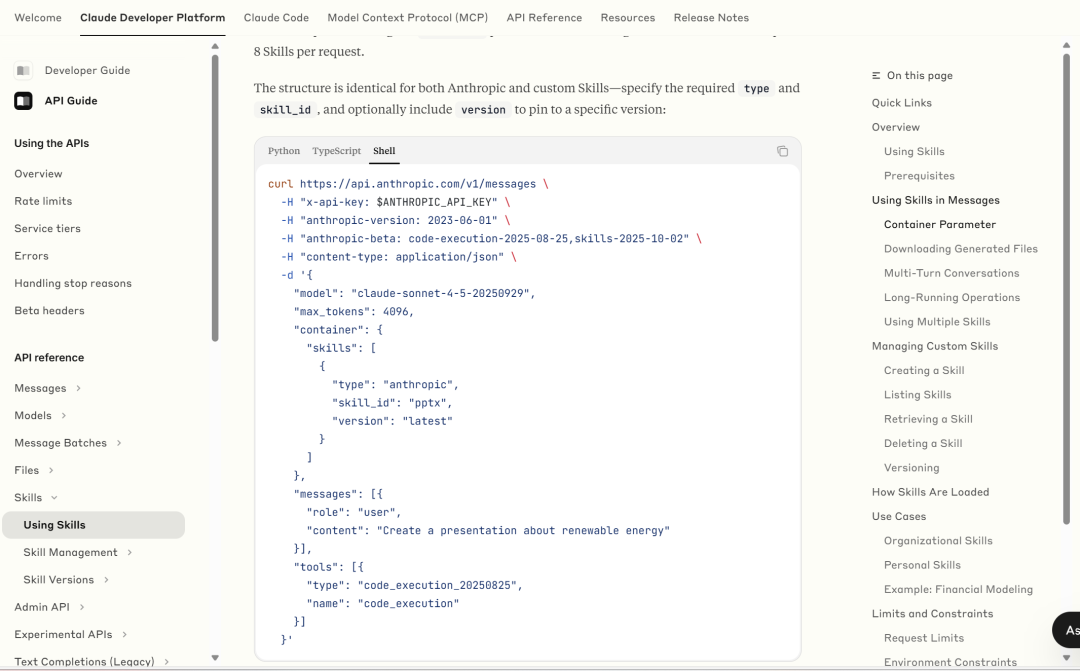The width and height of the screenshot is (1080, 671).
Task: Collapse the Skills section chevron
Action: [54, 498]
